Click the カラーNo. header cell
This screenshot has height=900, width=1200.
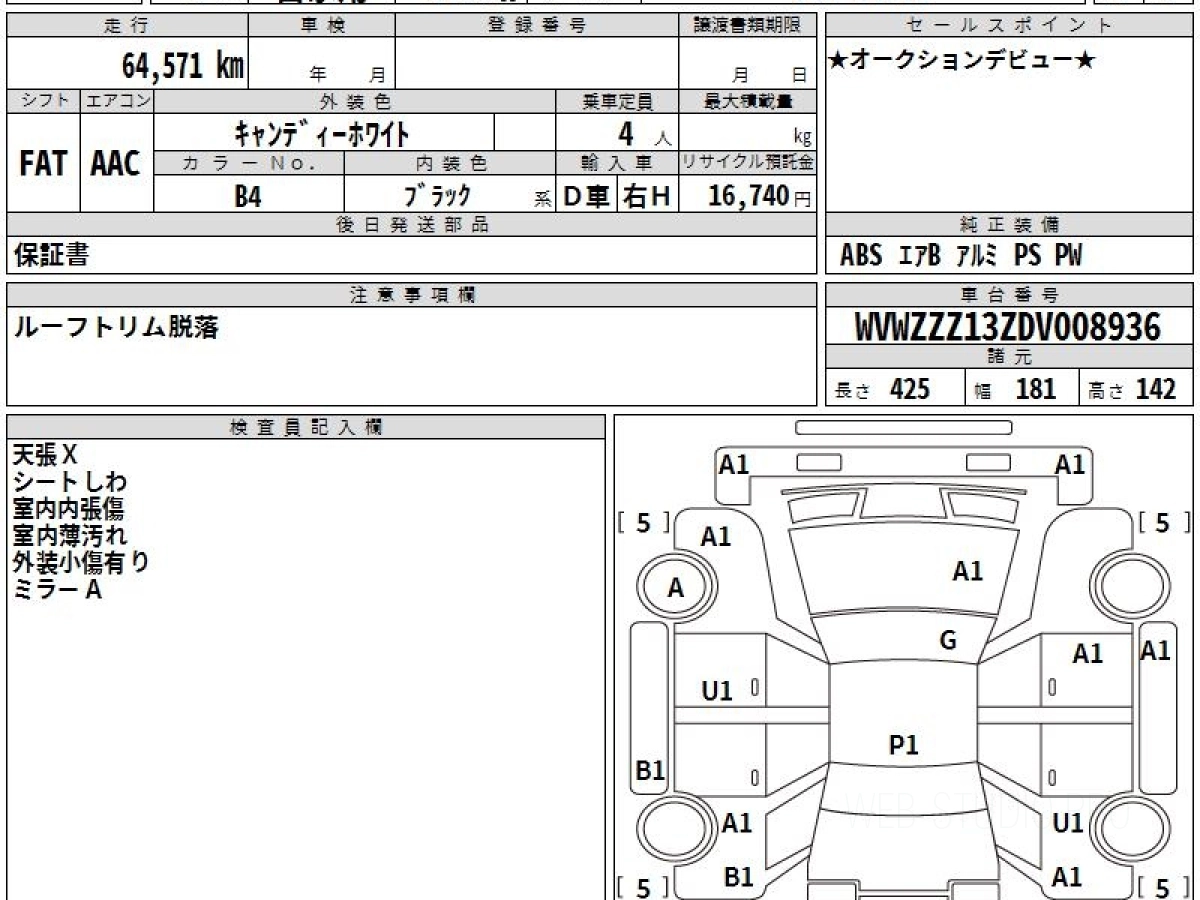(x=249, y=163)
